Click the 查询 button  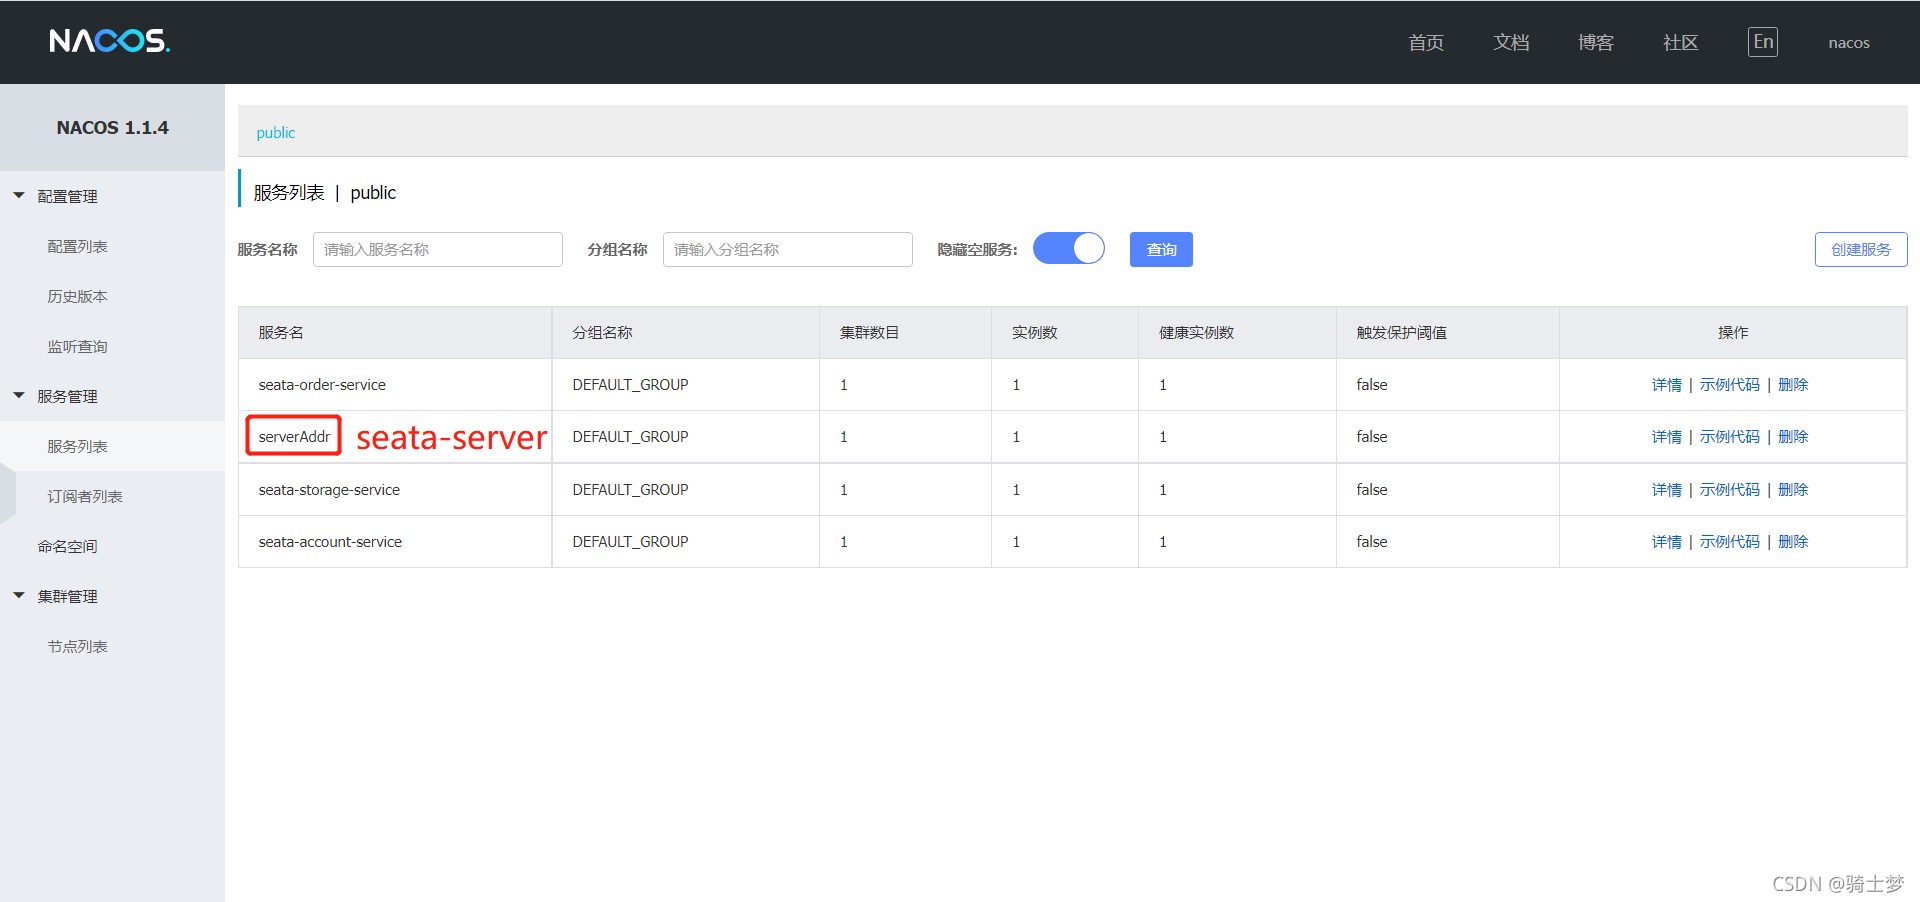(x=1161, y=249)
